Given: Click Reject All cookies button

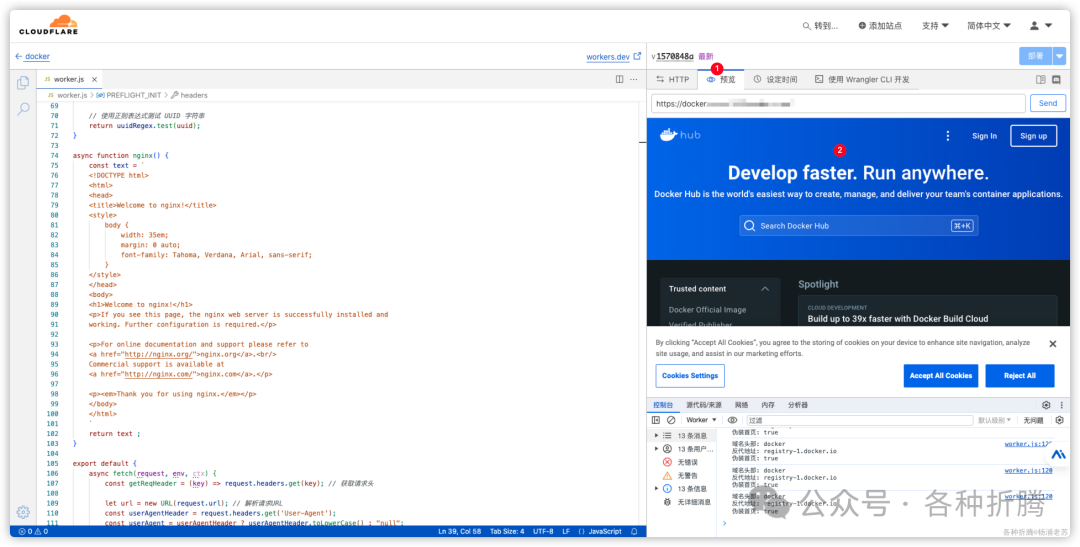Looking at the screenshot, I should 1019,375.
